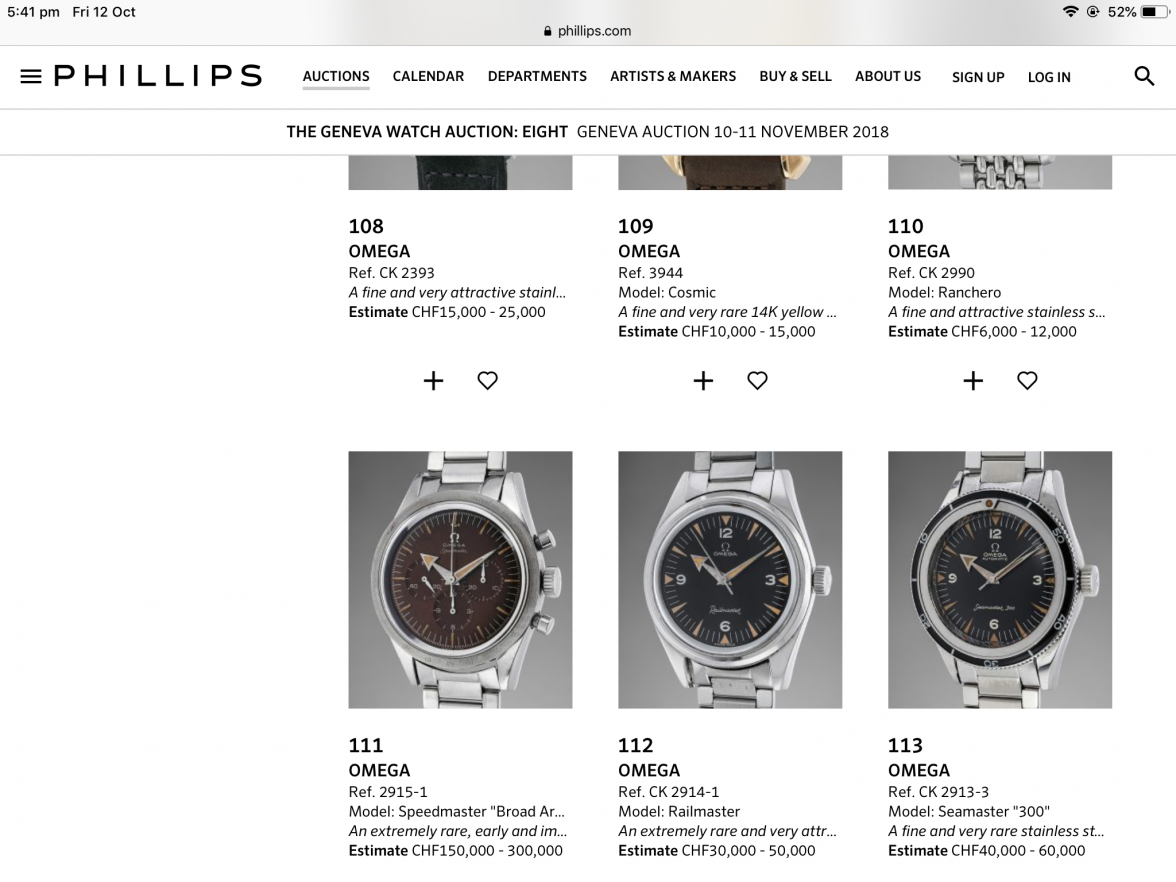This screenshot has width=1176, height=882.
Task: Click the Log In link
Action: tap(1049, 77)
